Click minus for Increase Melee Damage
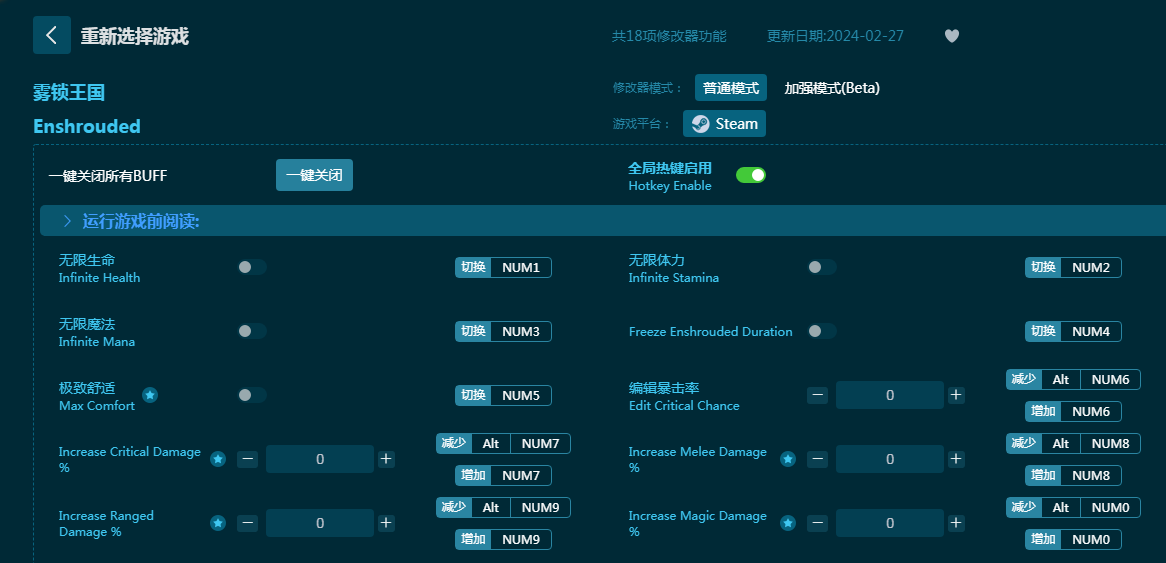The width and height of the screenshot is (1166, 563). [817, 459]
